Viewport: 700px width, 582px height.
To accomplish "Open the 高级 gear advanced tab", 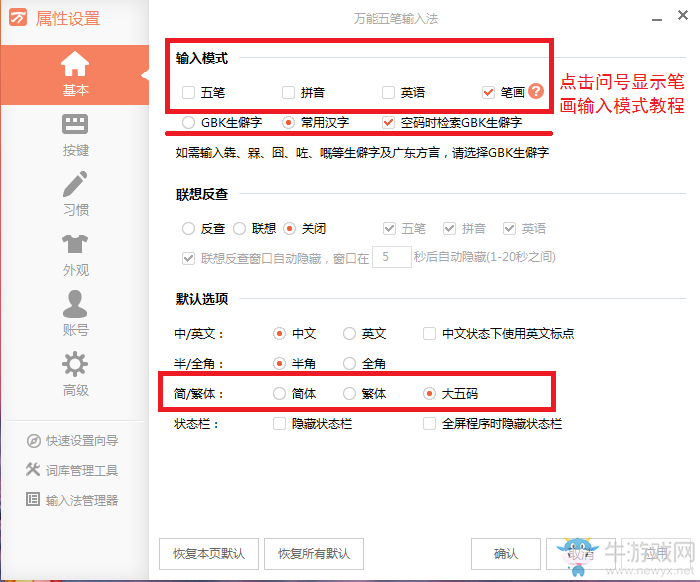I will tap(75, 374).
